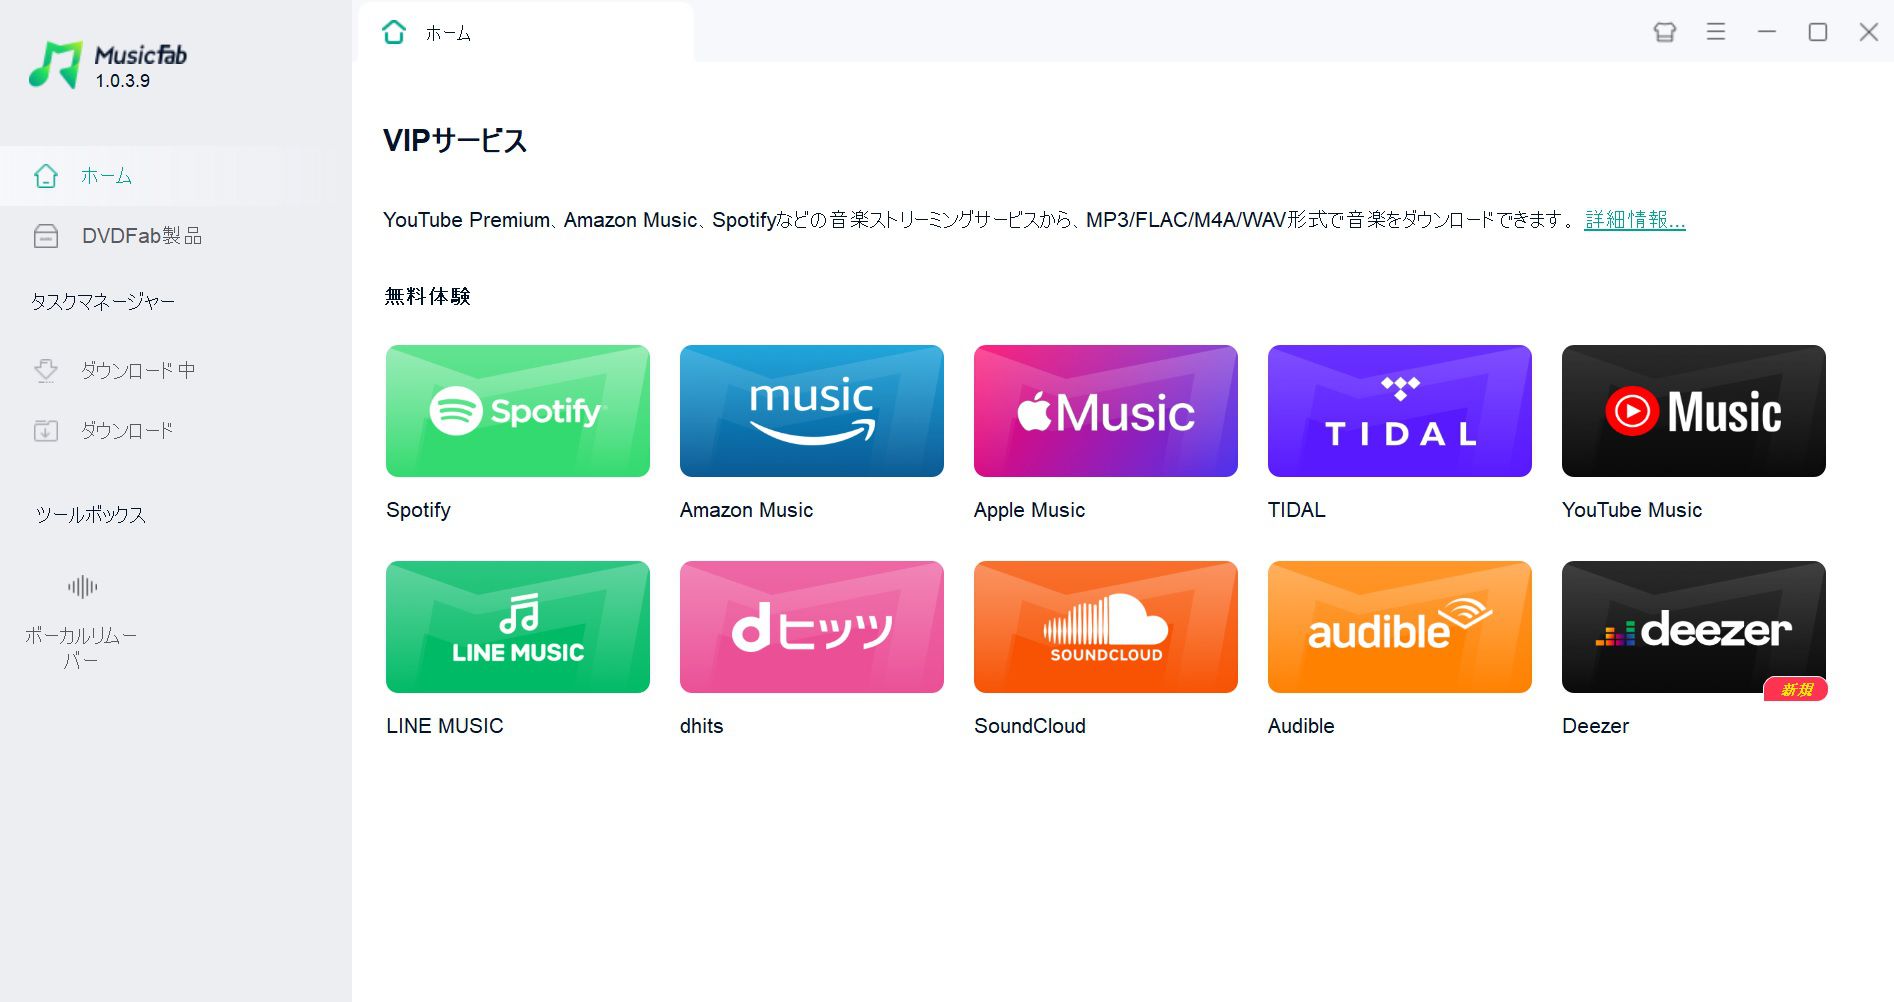Viewport: 1894px width, 1002px height.
Task: Open the 詳細情報... link
Action: point(1635,220)
